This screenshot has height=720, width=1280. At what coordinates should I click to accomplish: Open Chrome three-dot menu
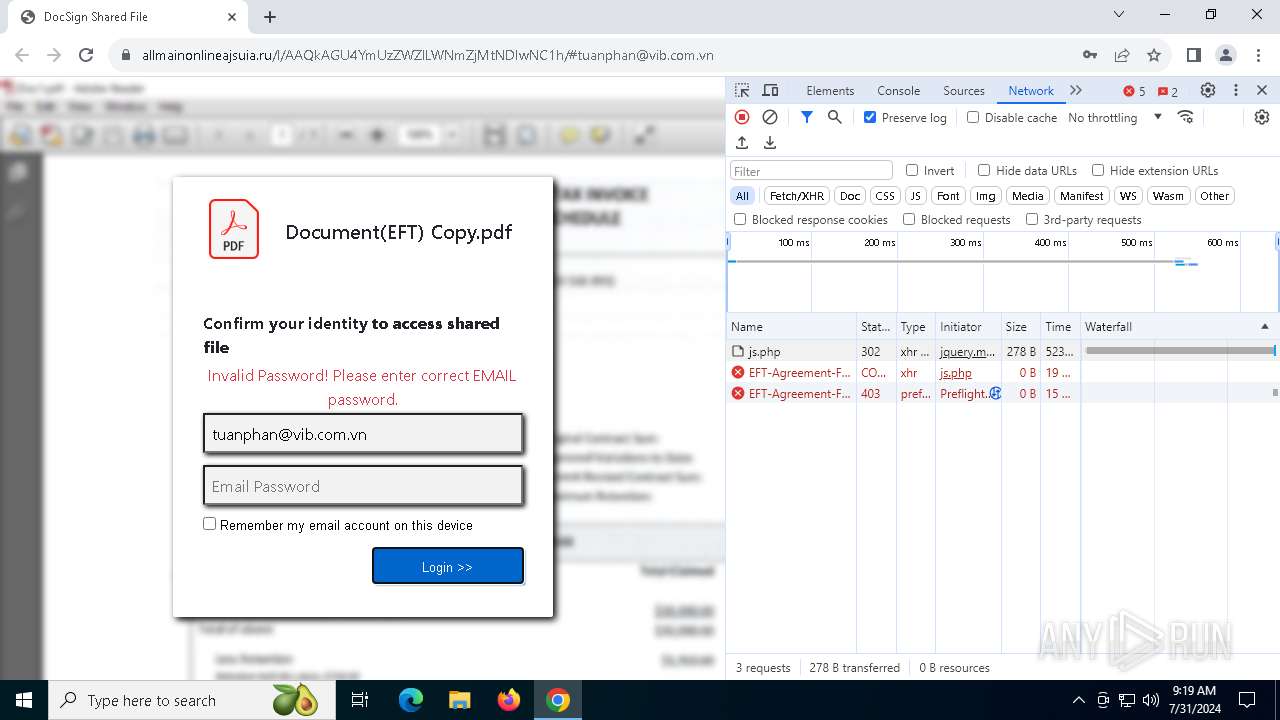pos(1258,55)
